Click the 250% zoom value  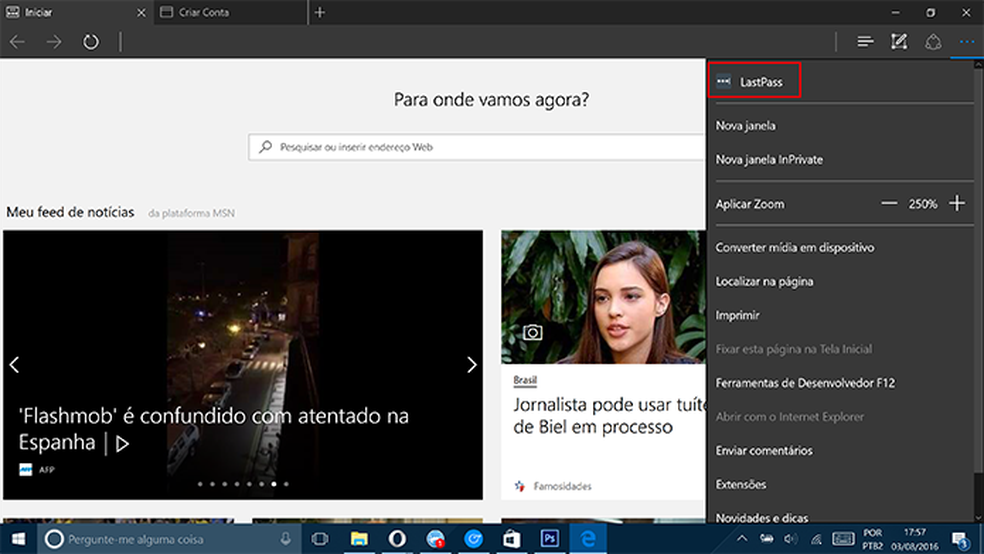click(922, 204)
